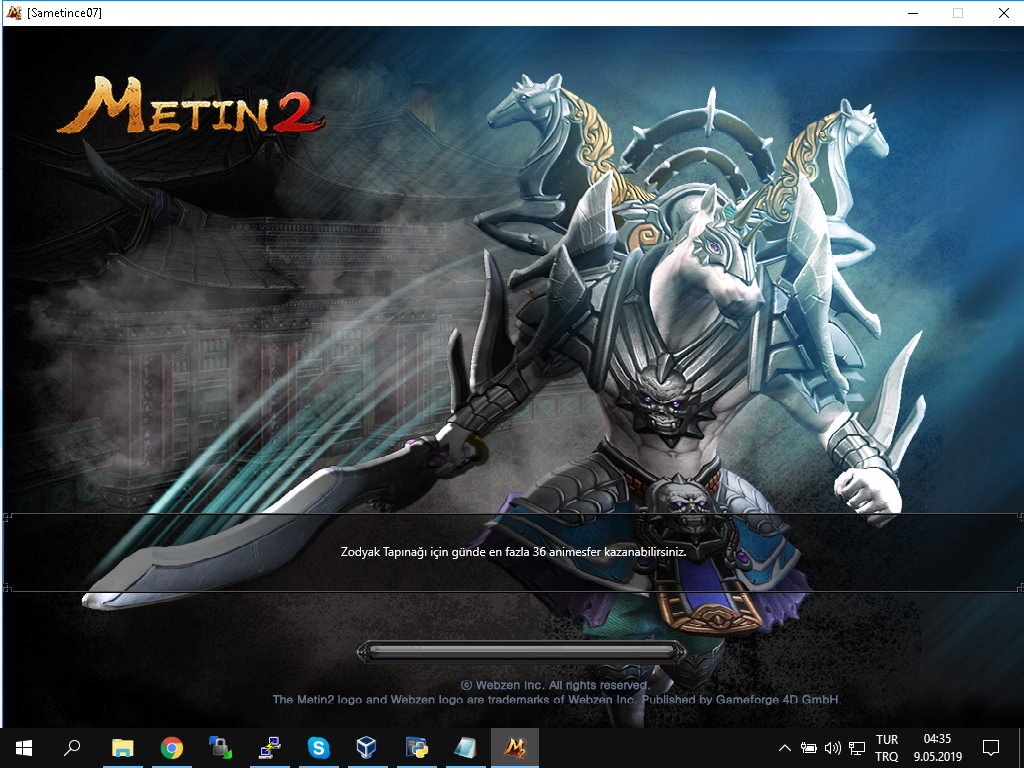
Task: Click the Webzen Inc. copyright line
Action: pos(555,685)
